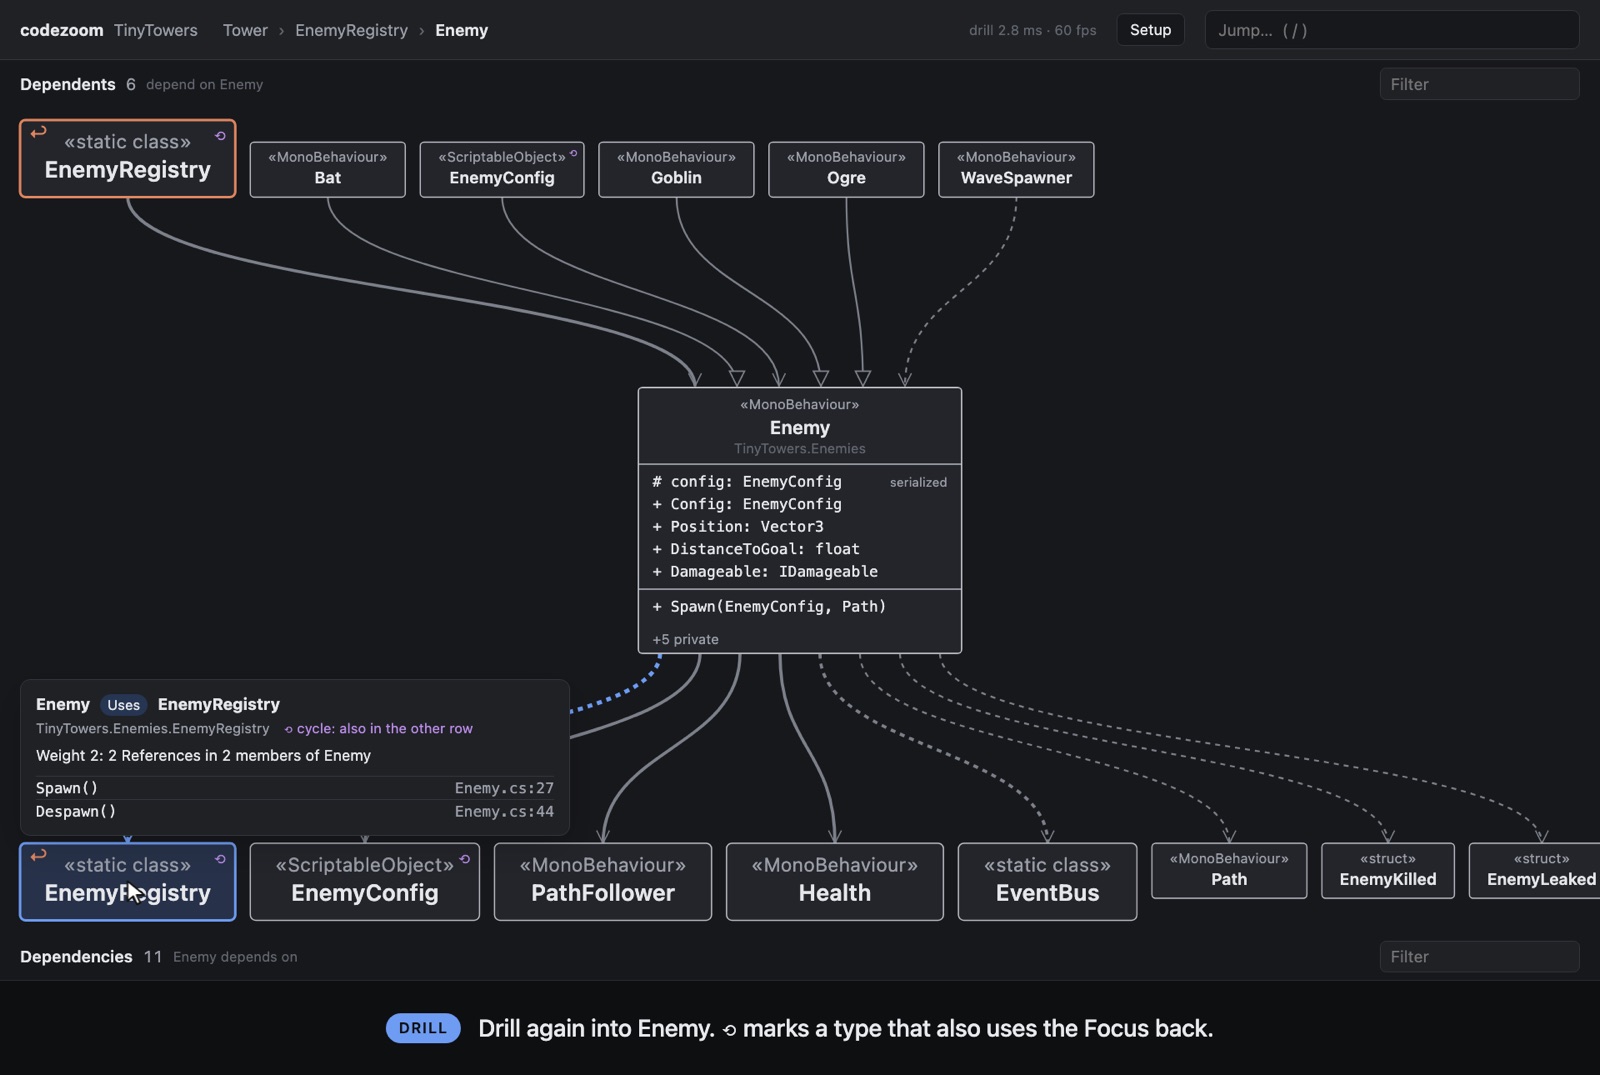
Task: Click the cycle icon on the Dependencies EnemyConfig card
Action: 465,859
